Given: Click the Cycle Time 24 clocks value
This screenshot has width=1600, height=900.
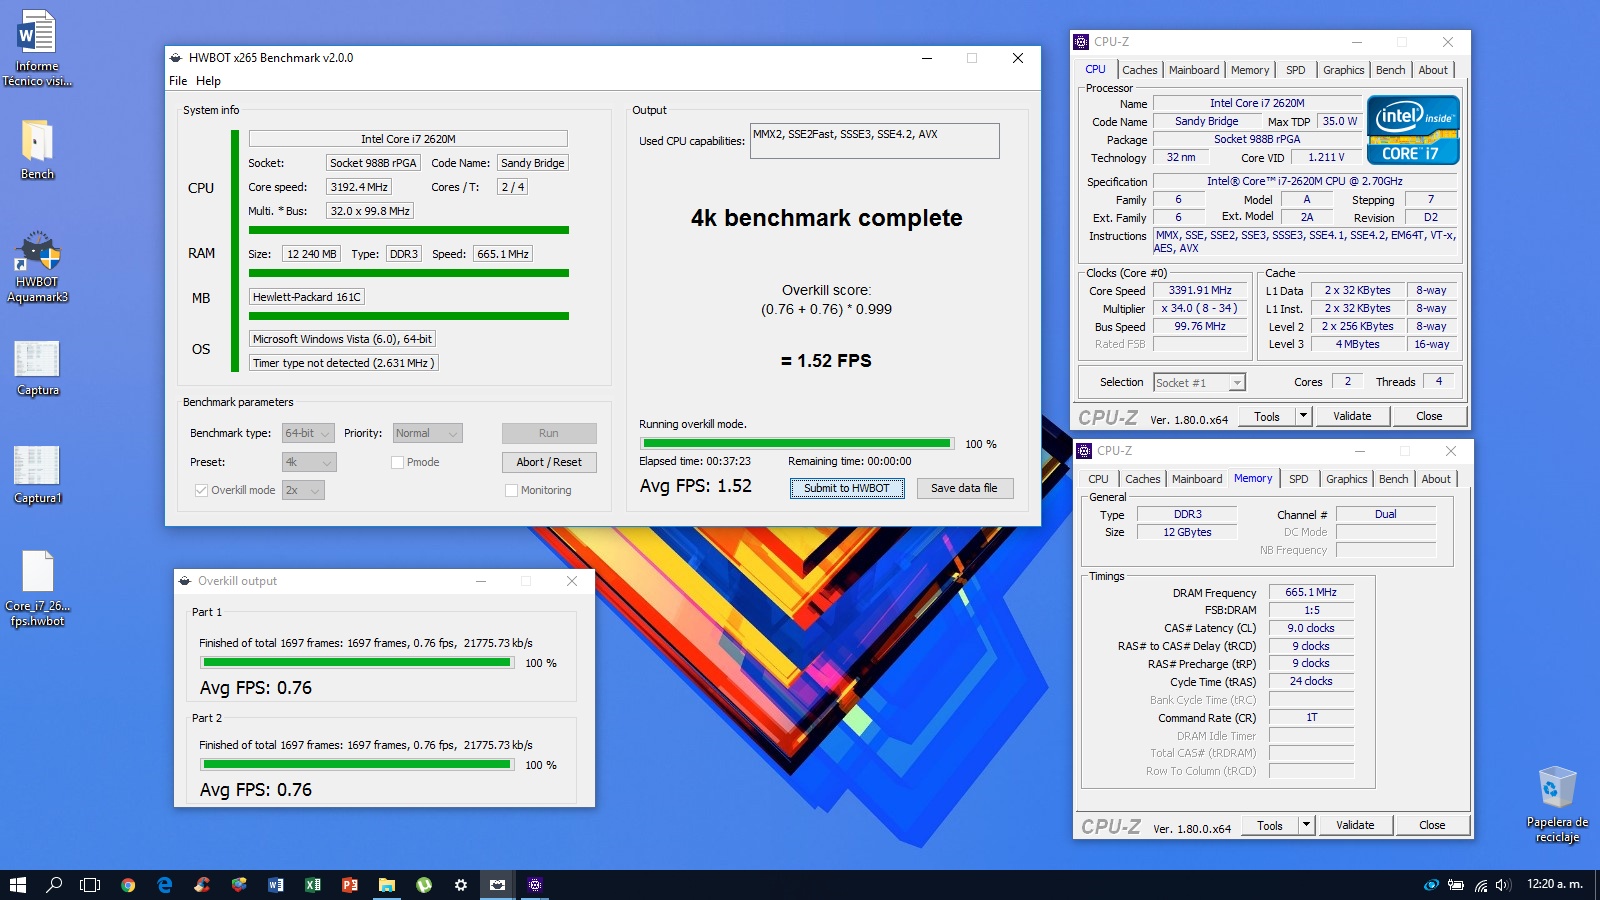Looking at the screenshot, I should (x=1311, y=681).
